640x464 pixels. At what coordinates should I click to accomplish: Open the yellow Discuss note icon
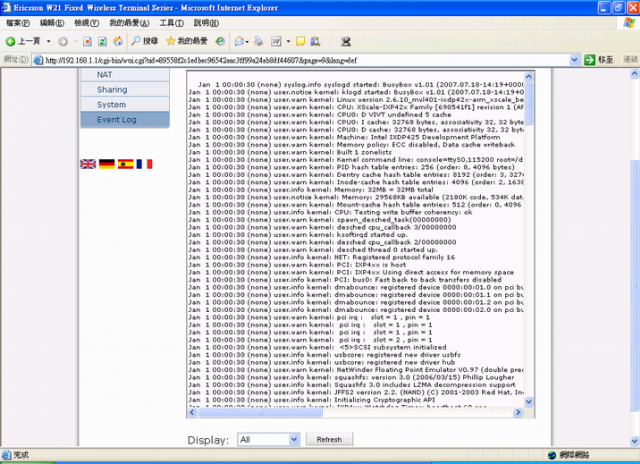pyautogui.click(x=300, y=41)
